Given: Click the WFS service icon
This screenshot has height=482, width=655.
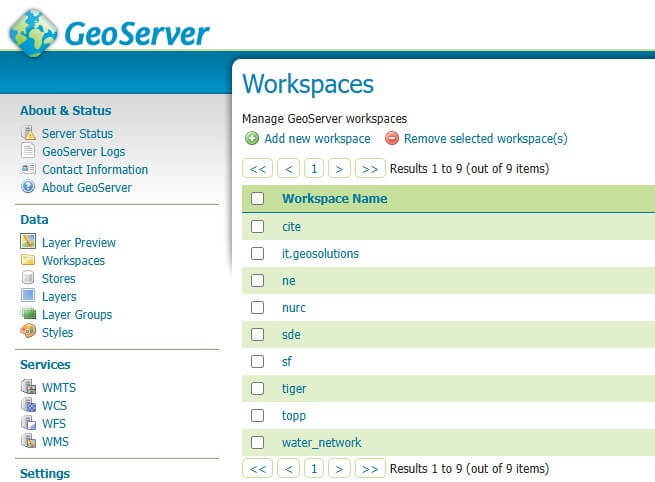Looking at the screenshot, I should [28, 423].
